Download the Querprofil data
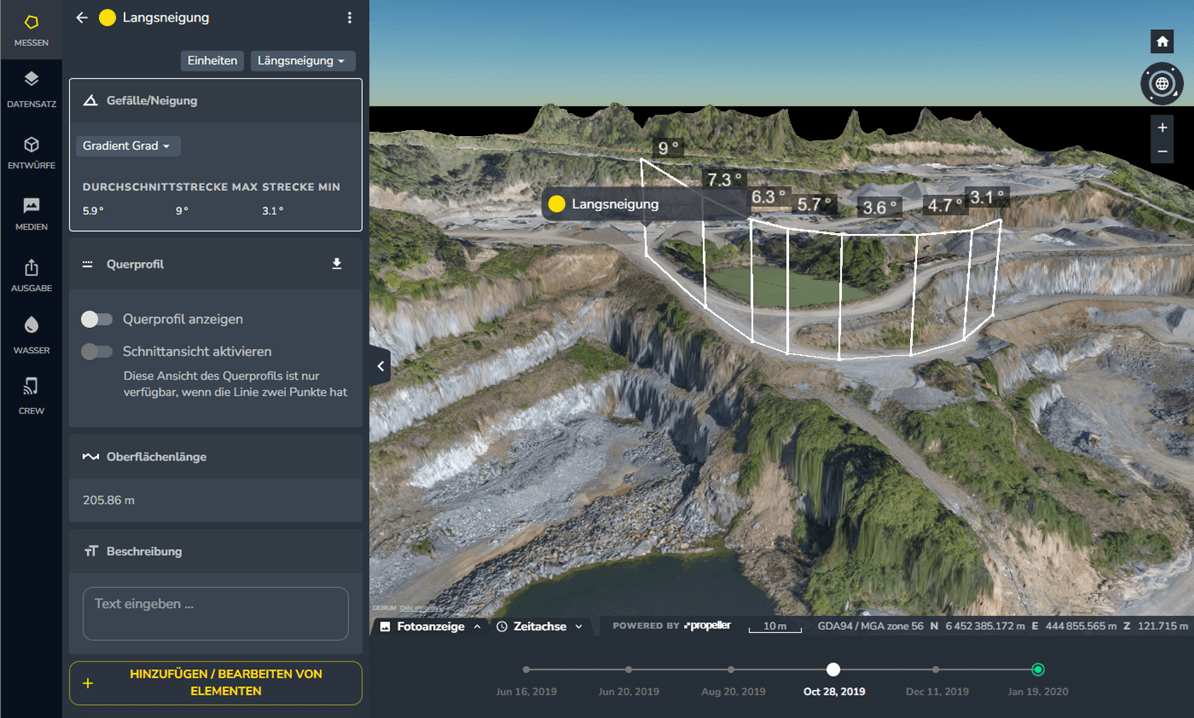The height and width of the screenshot is (718, 1194). 337,264
